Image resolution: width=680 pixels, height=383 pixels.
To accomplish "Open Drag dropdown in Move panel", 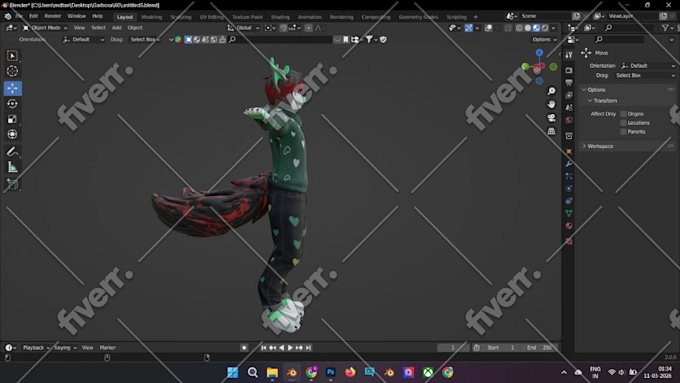I will 644,75.
